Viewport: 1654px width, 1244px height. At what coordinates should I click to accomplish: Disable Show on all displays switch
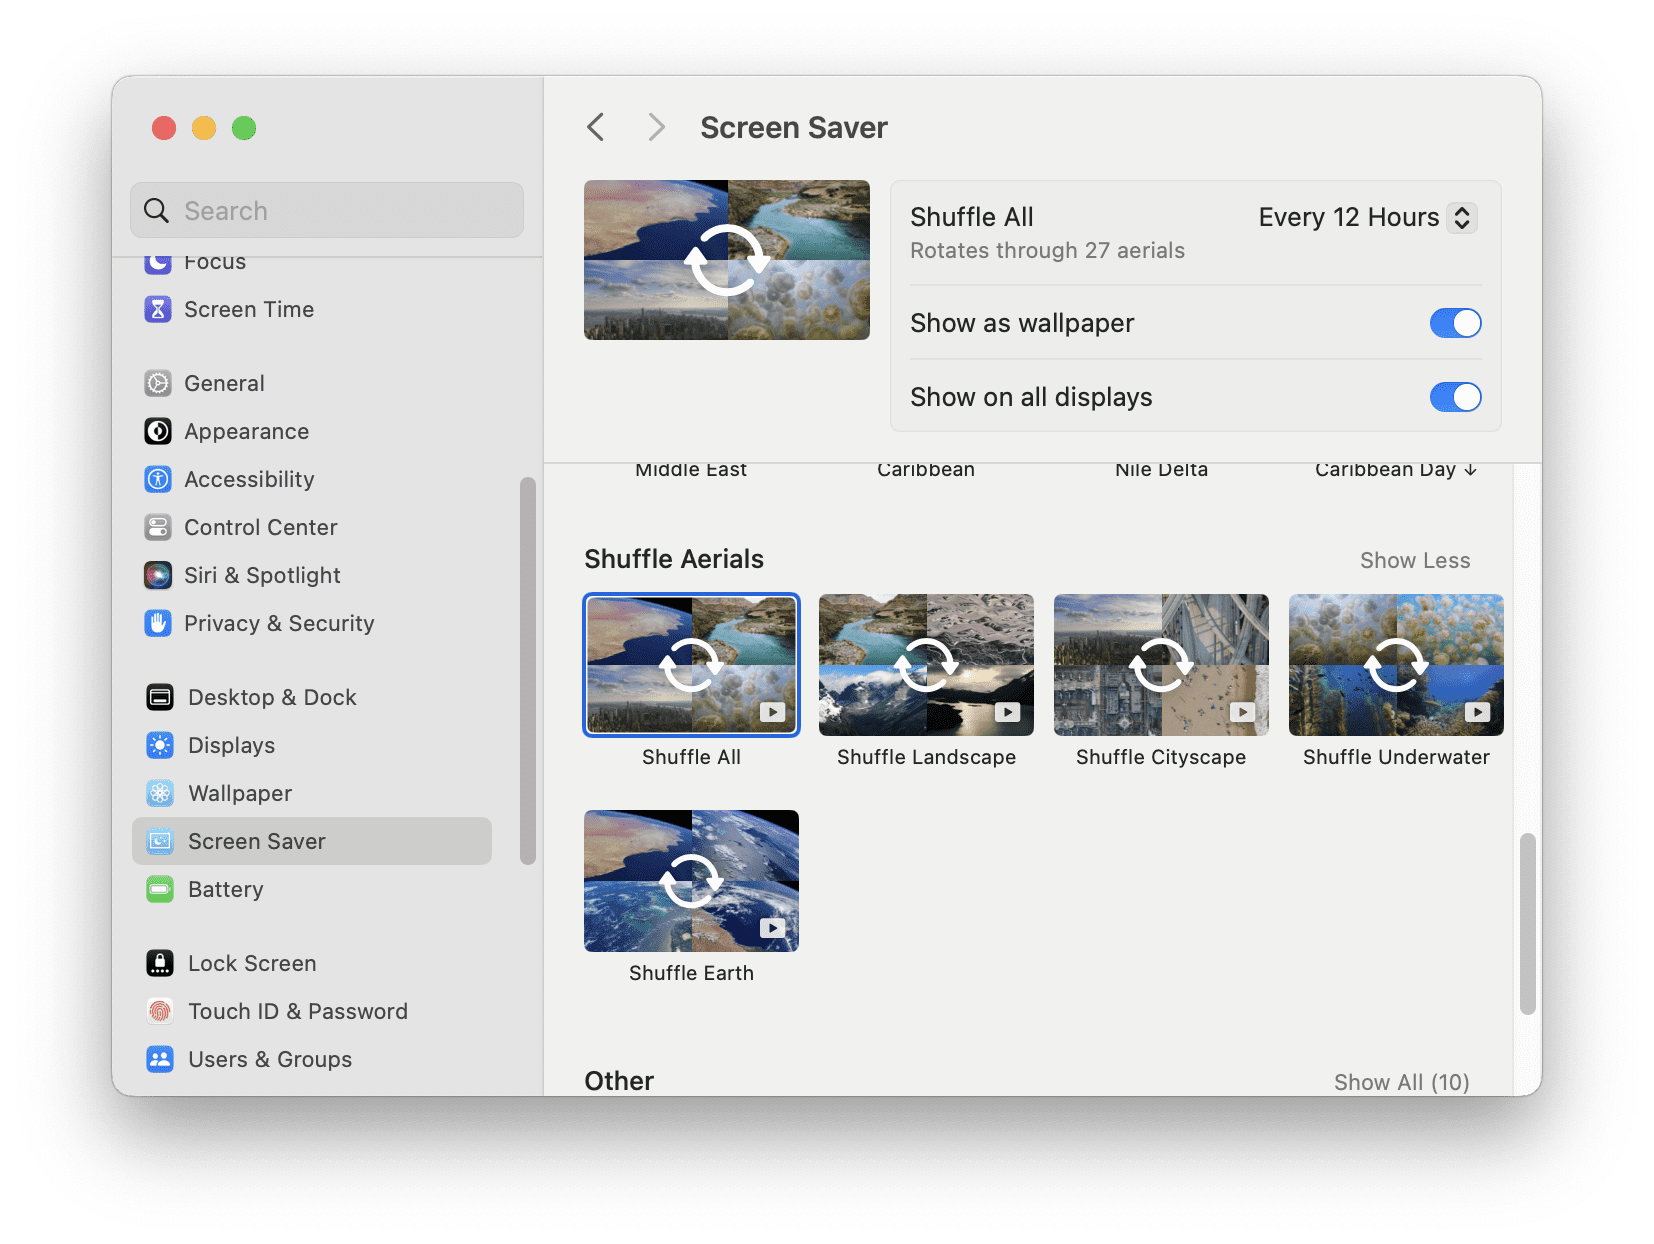pos(1455,397)
